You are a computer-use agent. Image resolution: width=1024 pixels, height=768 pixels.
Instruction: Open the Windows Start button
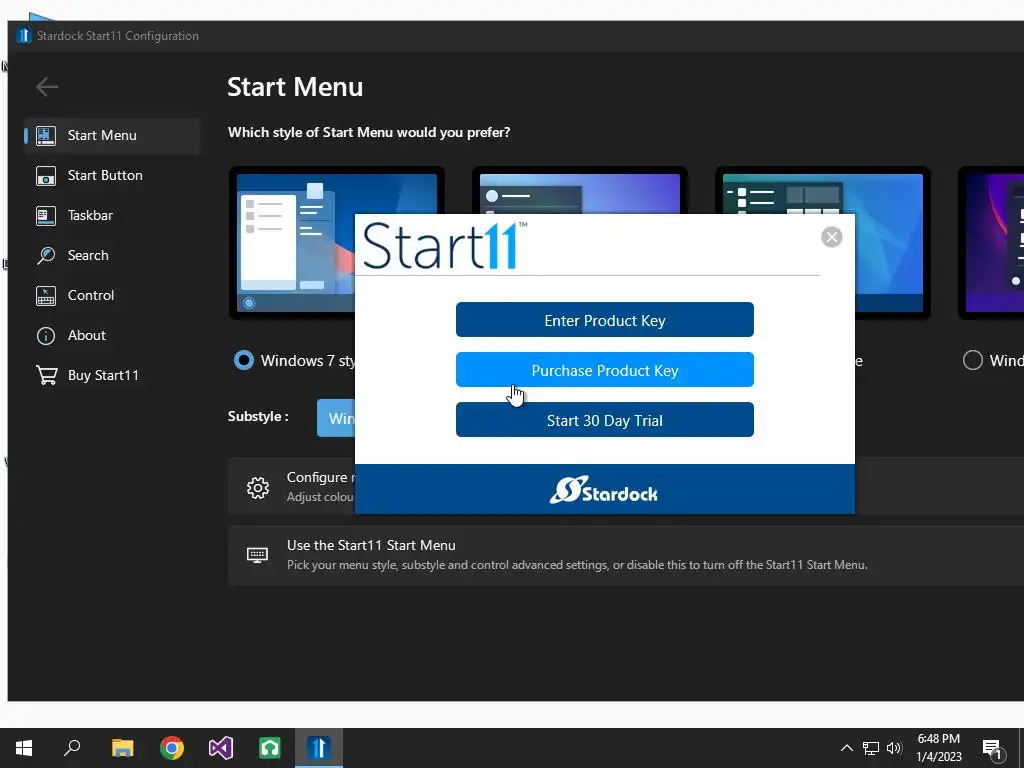[24, 748]
